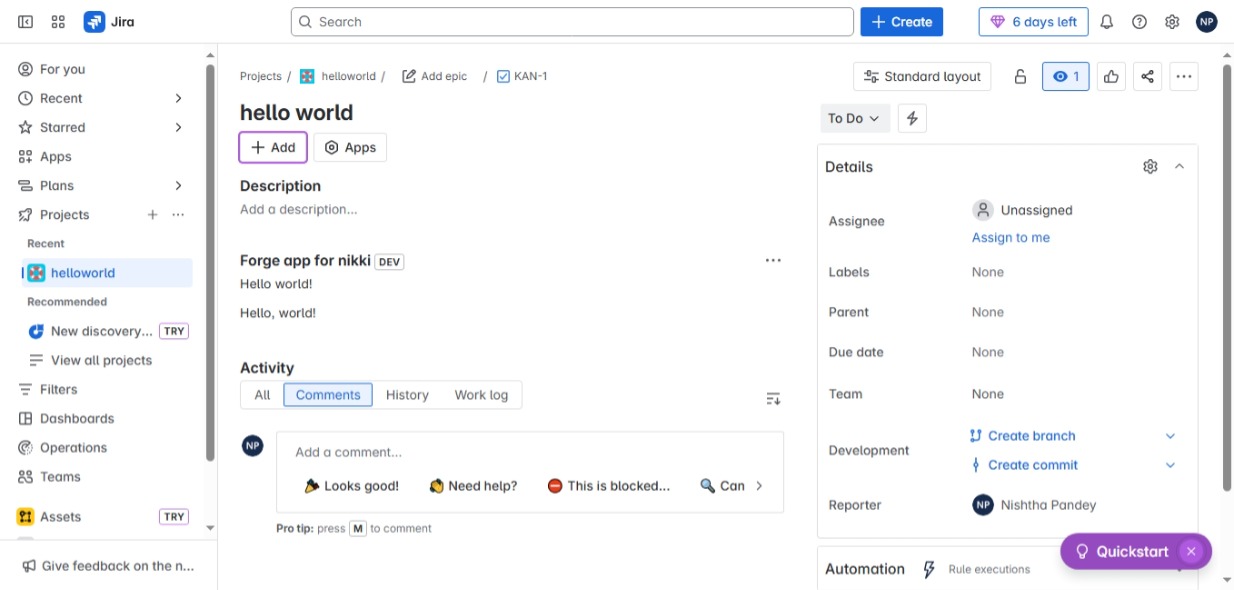Select the All activity tab
Image resolution: width=1234 pixels, height=590 pixels.
[x=262, y=395]
